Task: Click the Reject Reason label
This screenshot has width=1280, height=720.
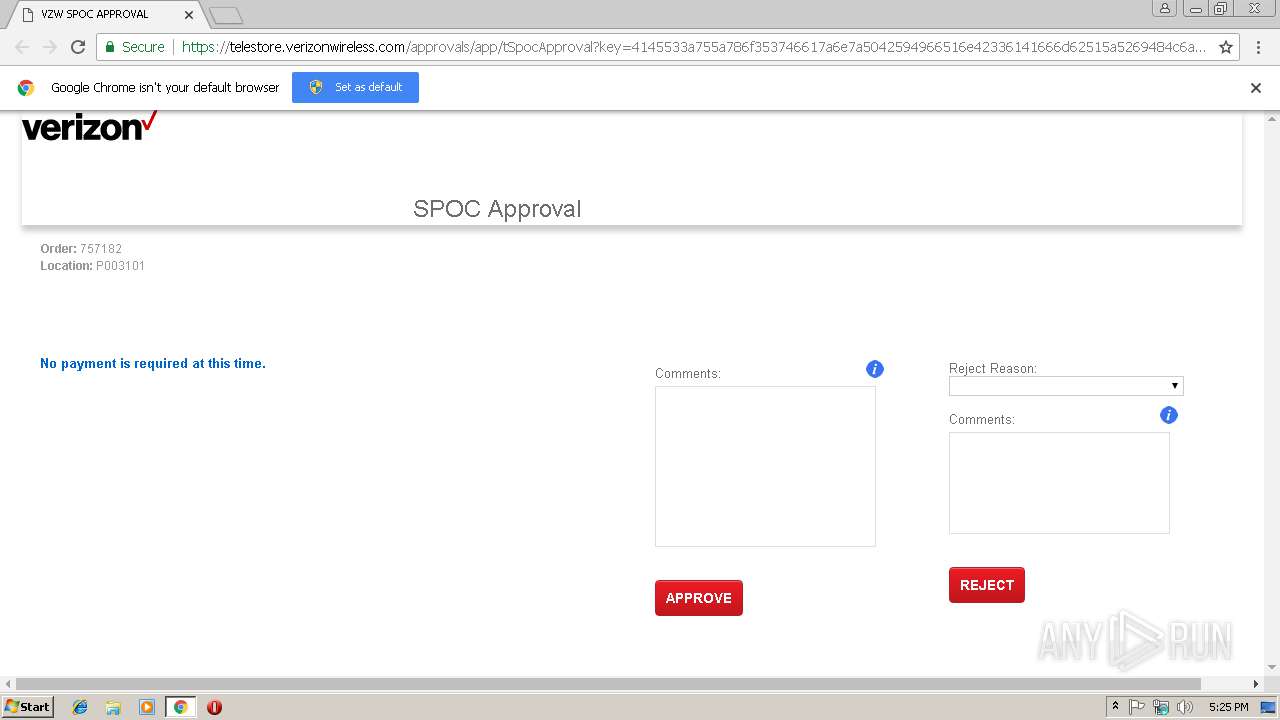Action: (x=993, y=369)
